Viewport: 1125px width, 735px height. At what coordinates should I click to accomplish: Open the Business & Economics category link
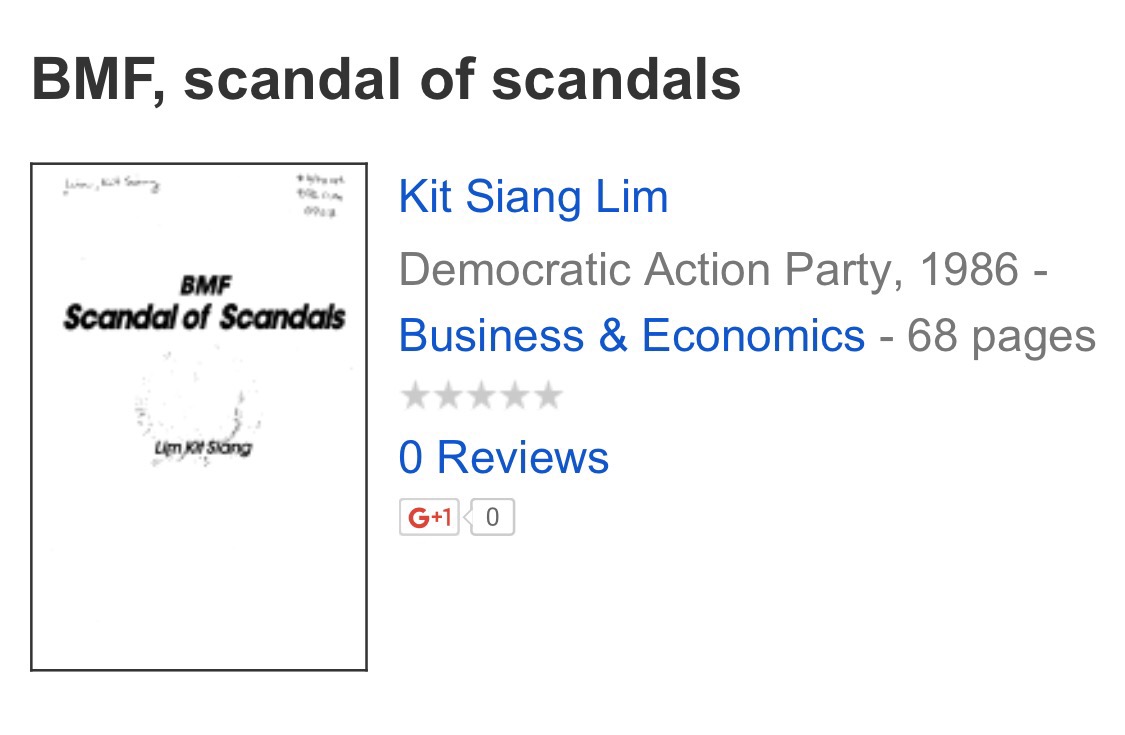coord(631,336)
